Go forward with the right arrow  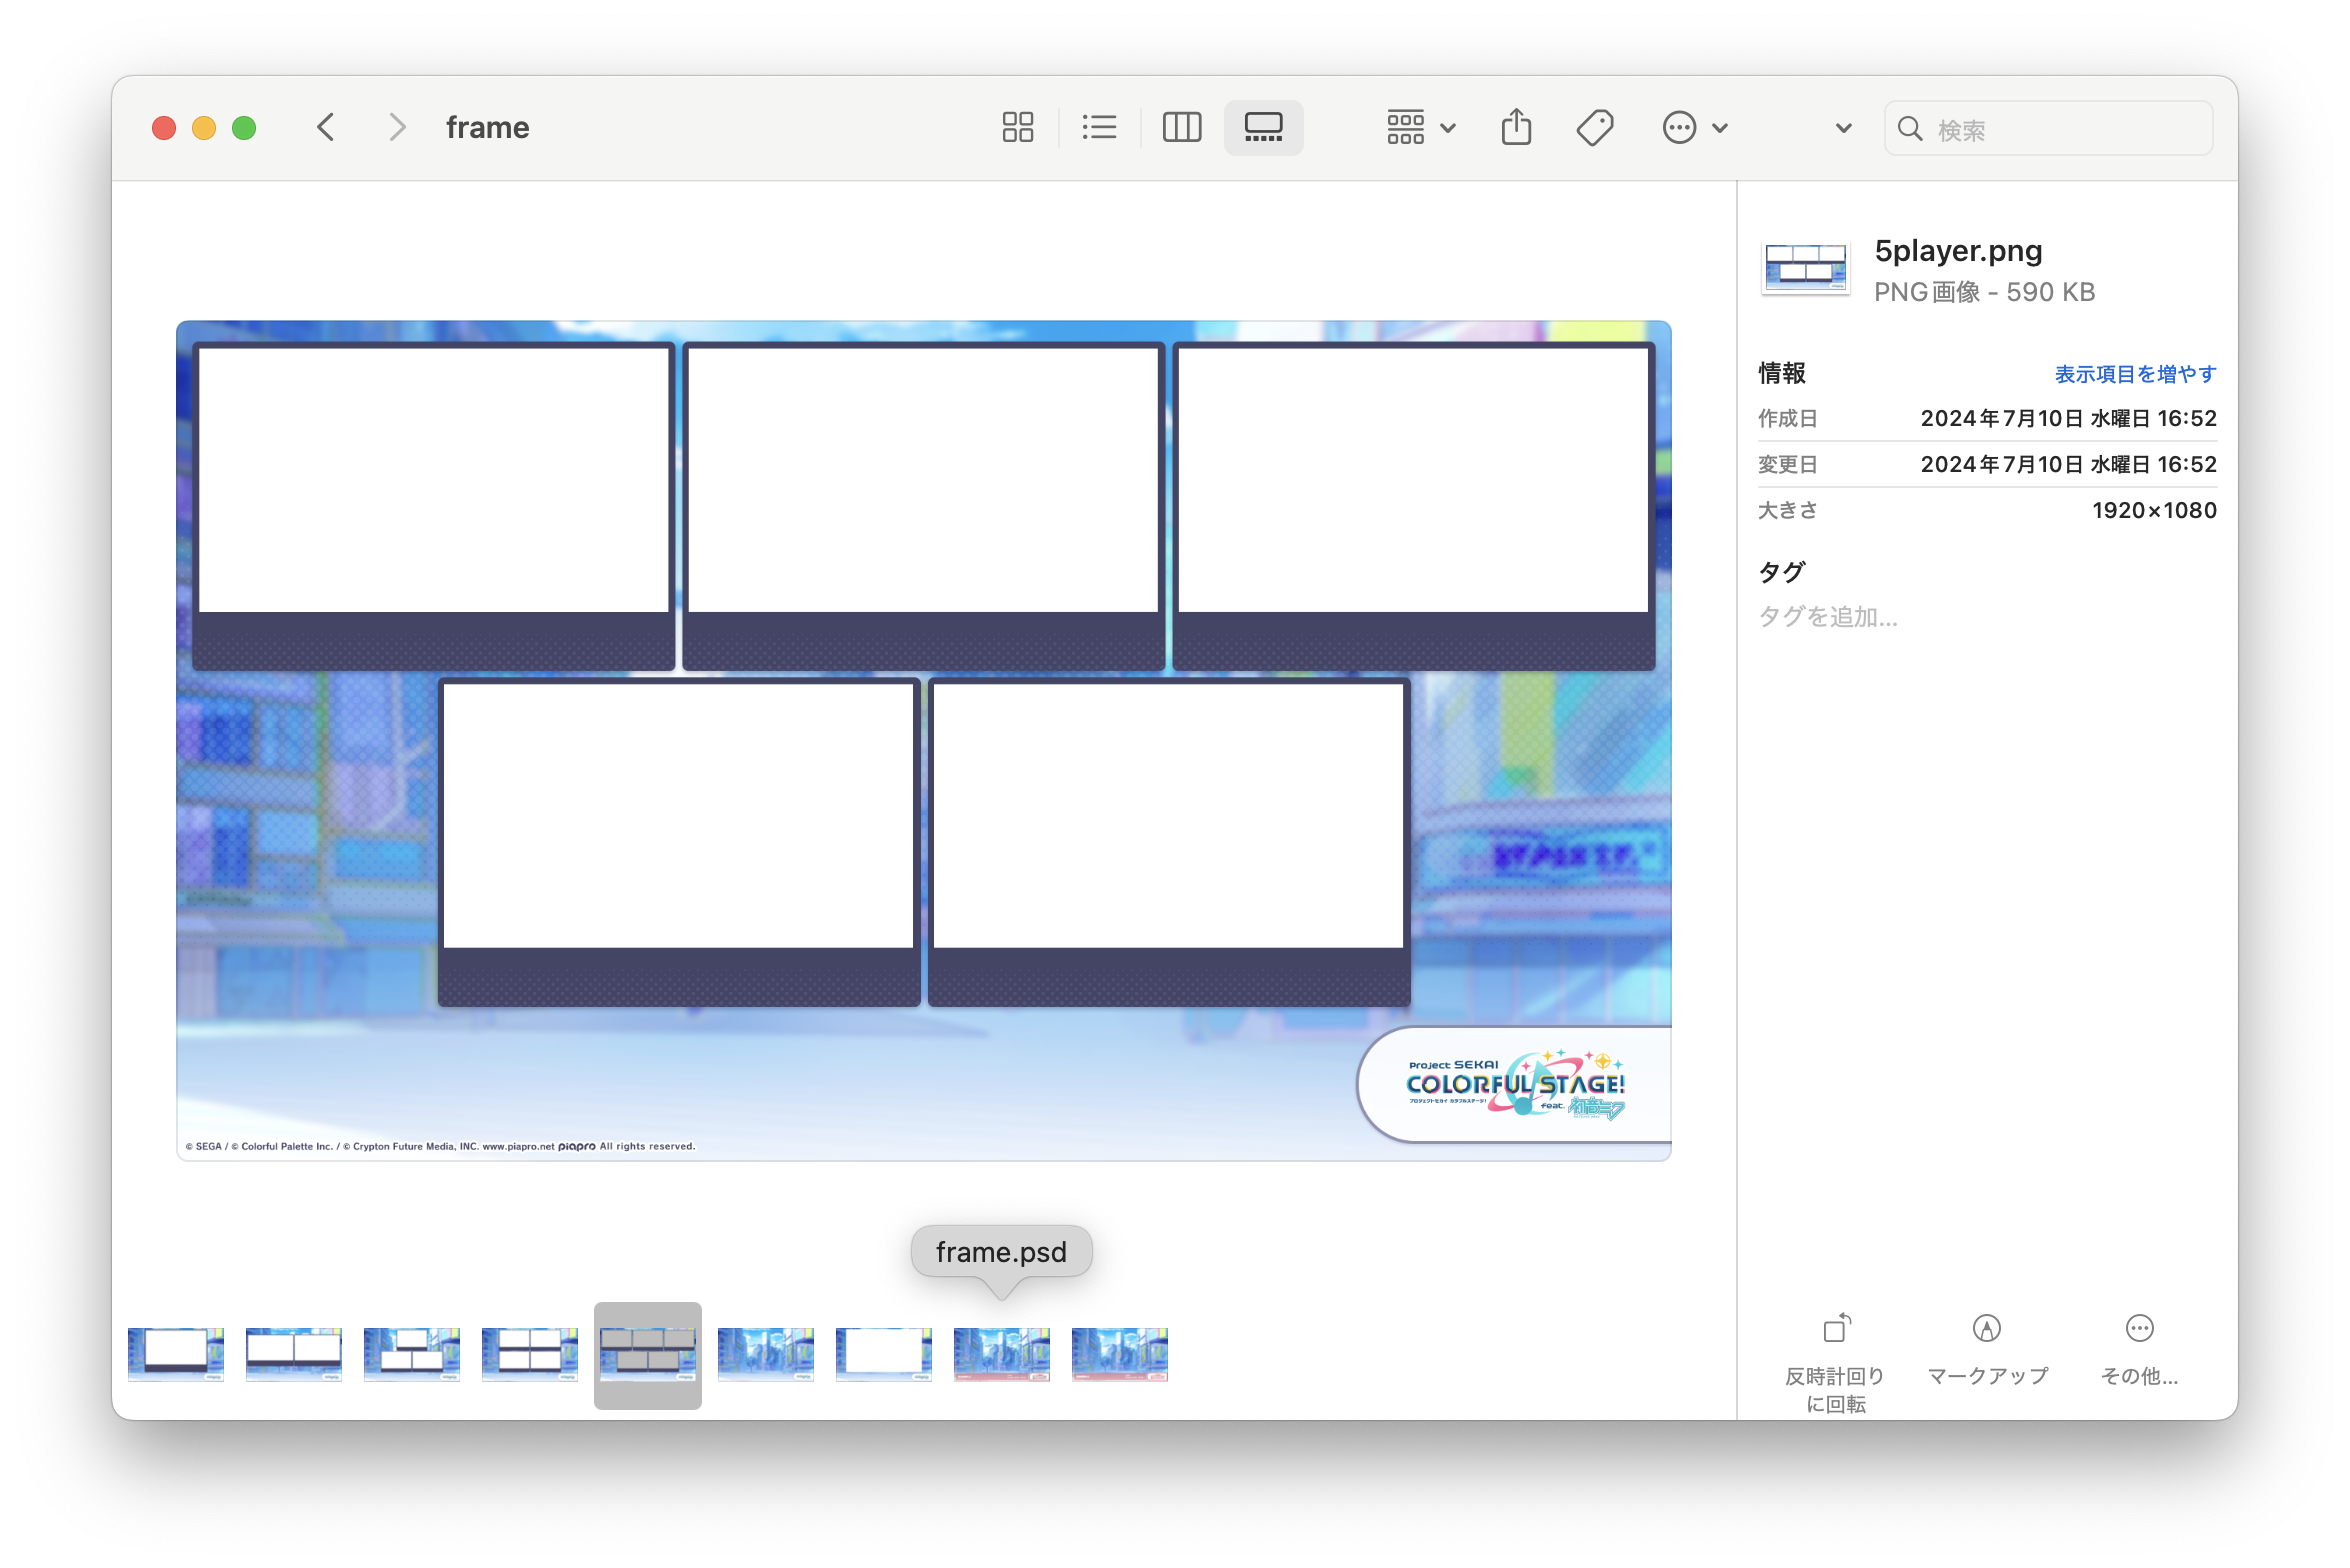397,128
